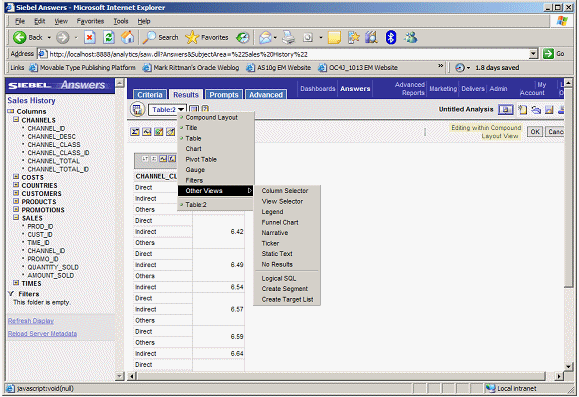Viewport: 579px width, 397px height.
Task: Open the Messenger people icon
Action: click(x=410, y=37)
